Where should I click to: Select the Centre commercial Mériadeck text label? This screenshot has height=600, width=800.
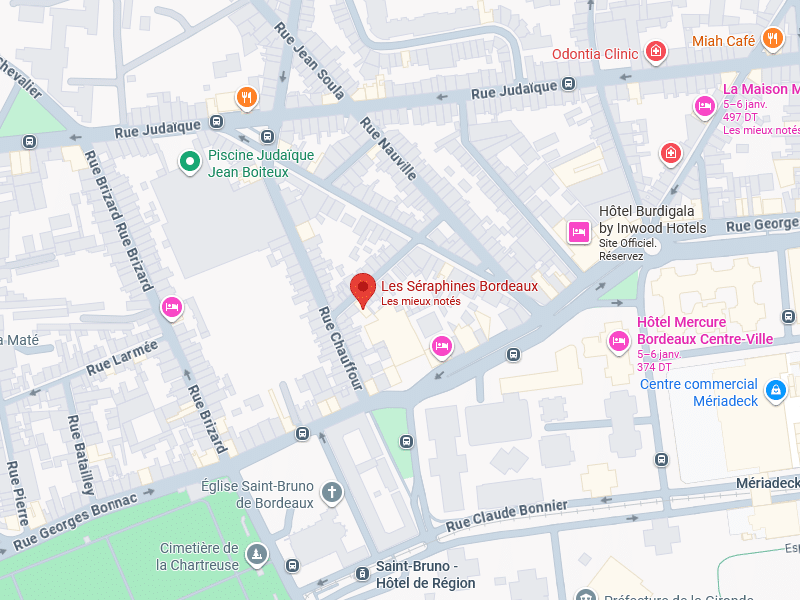699,392
